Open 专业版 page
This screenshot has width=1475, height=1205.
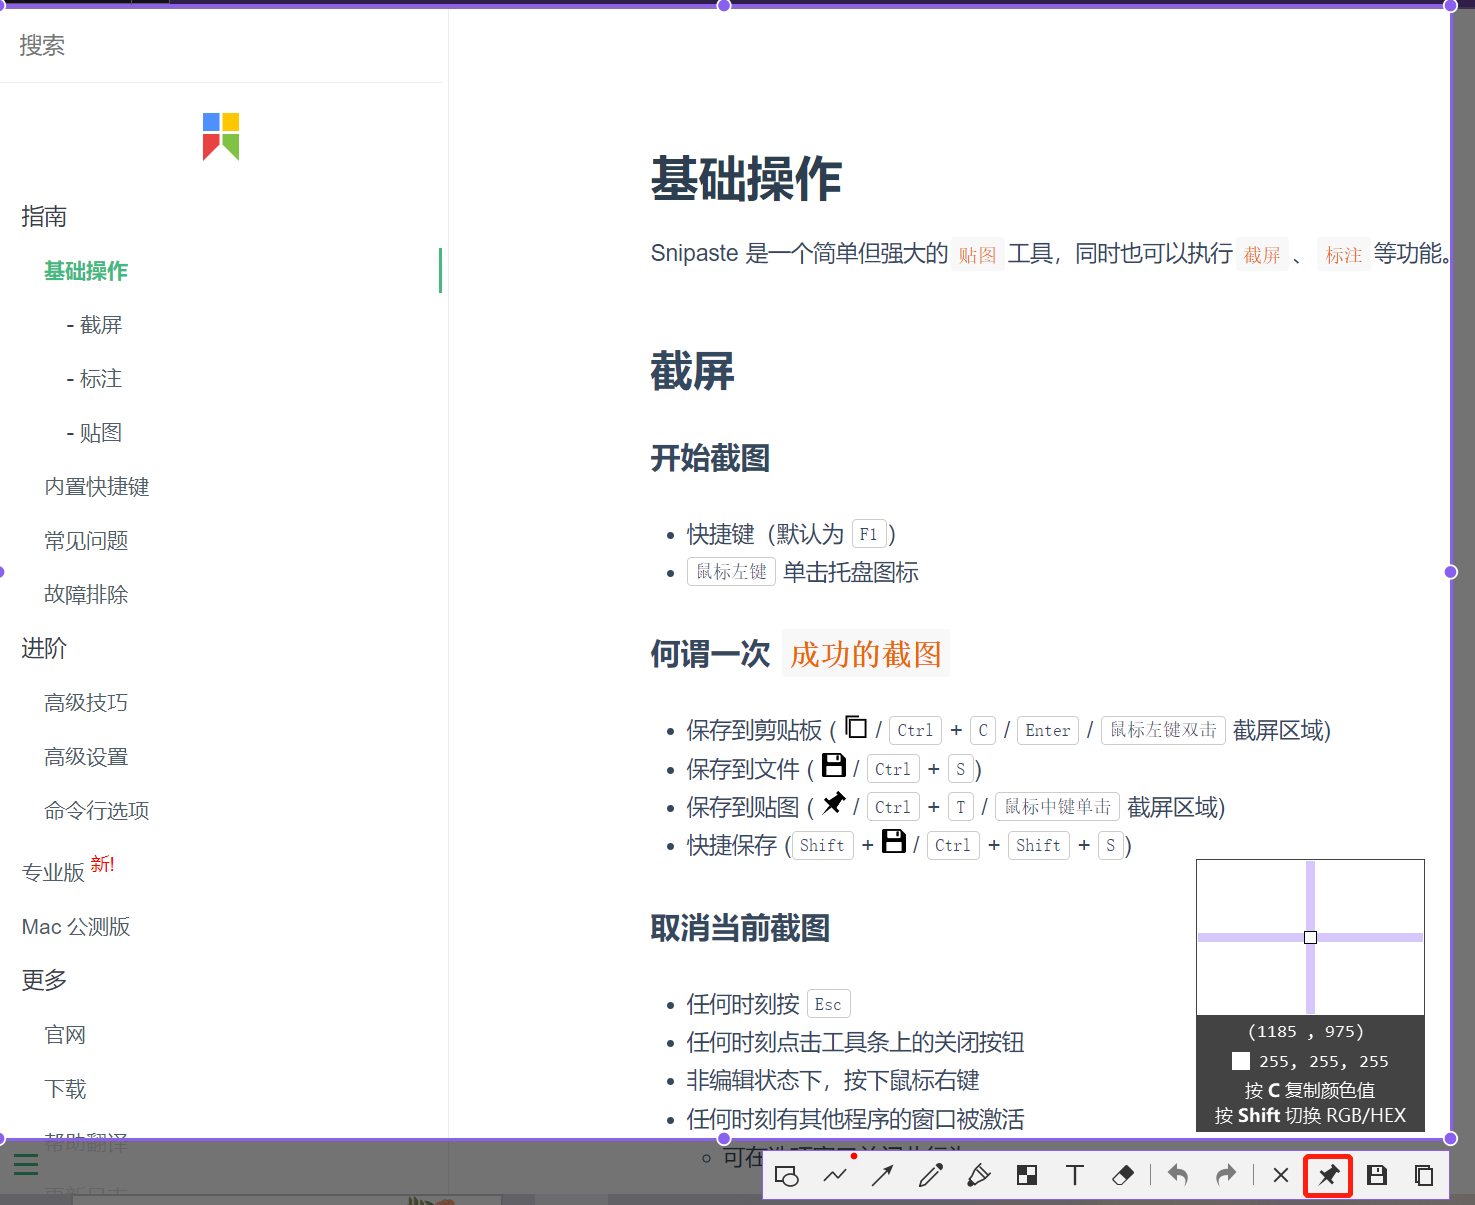54,872
